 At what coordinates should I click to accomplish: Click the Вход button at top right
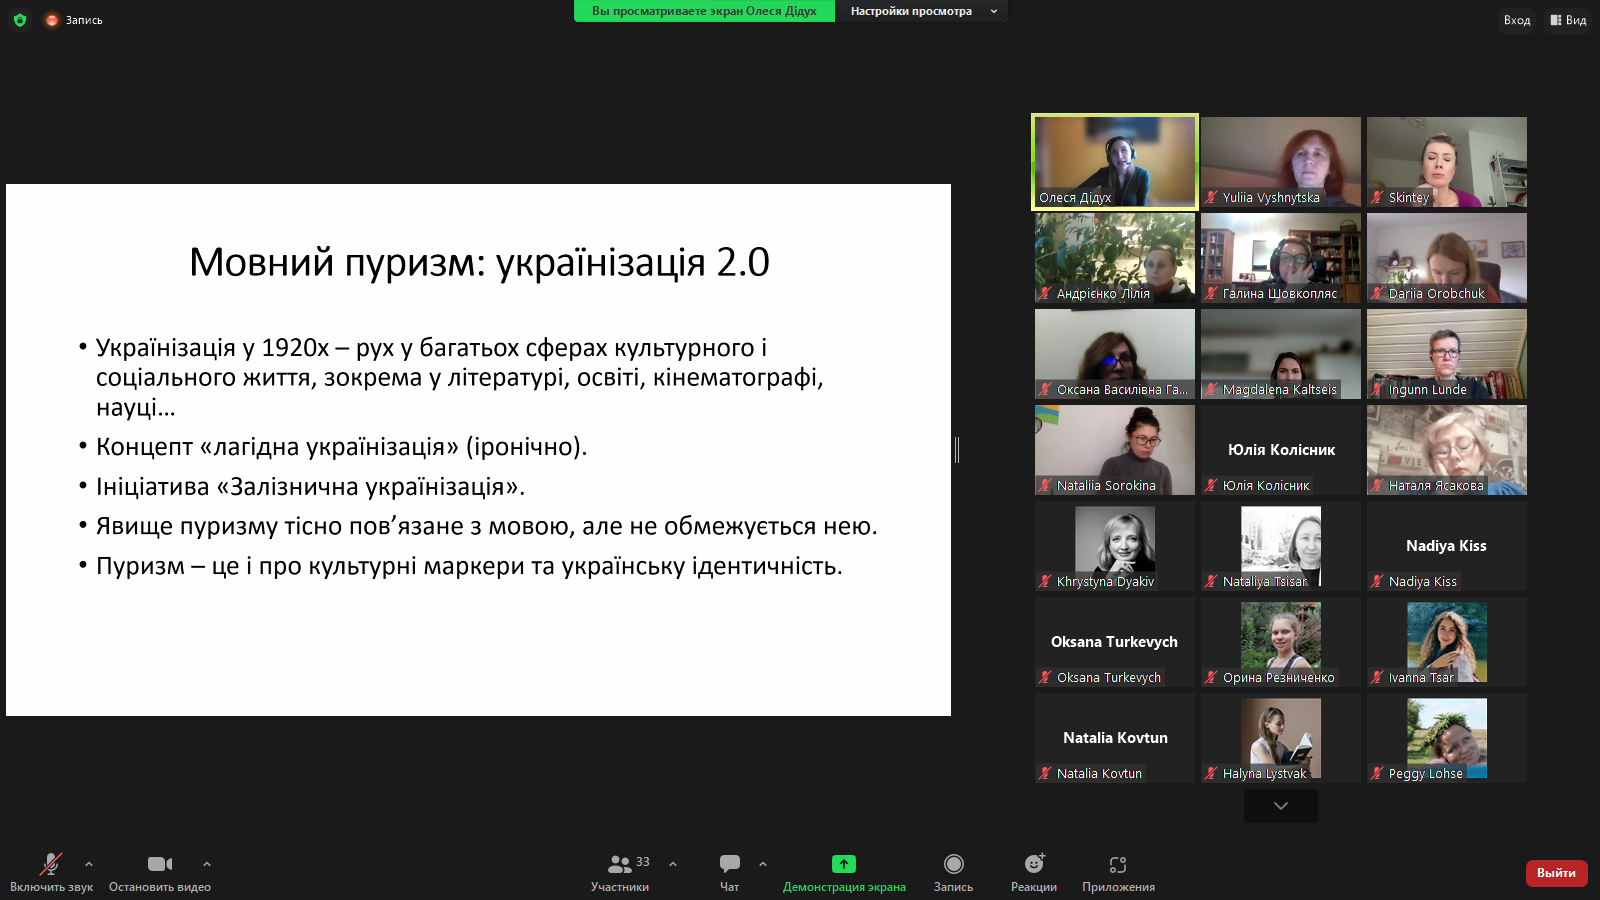(1516, 20)
